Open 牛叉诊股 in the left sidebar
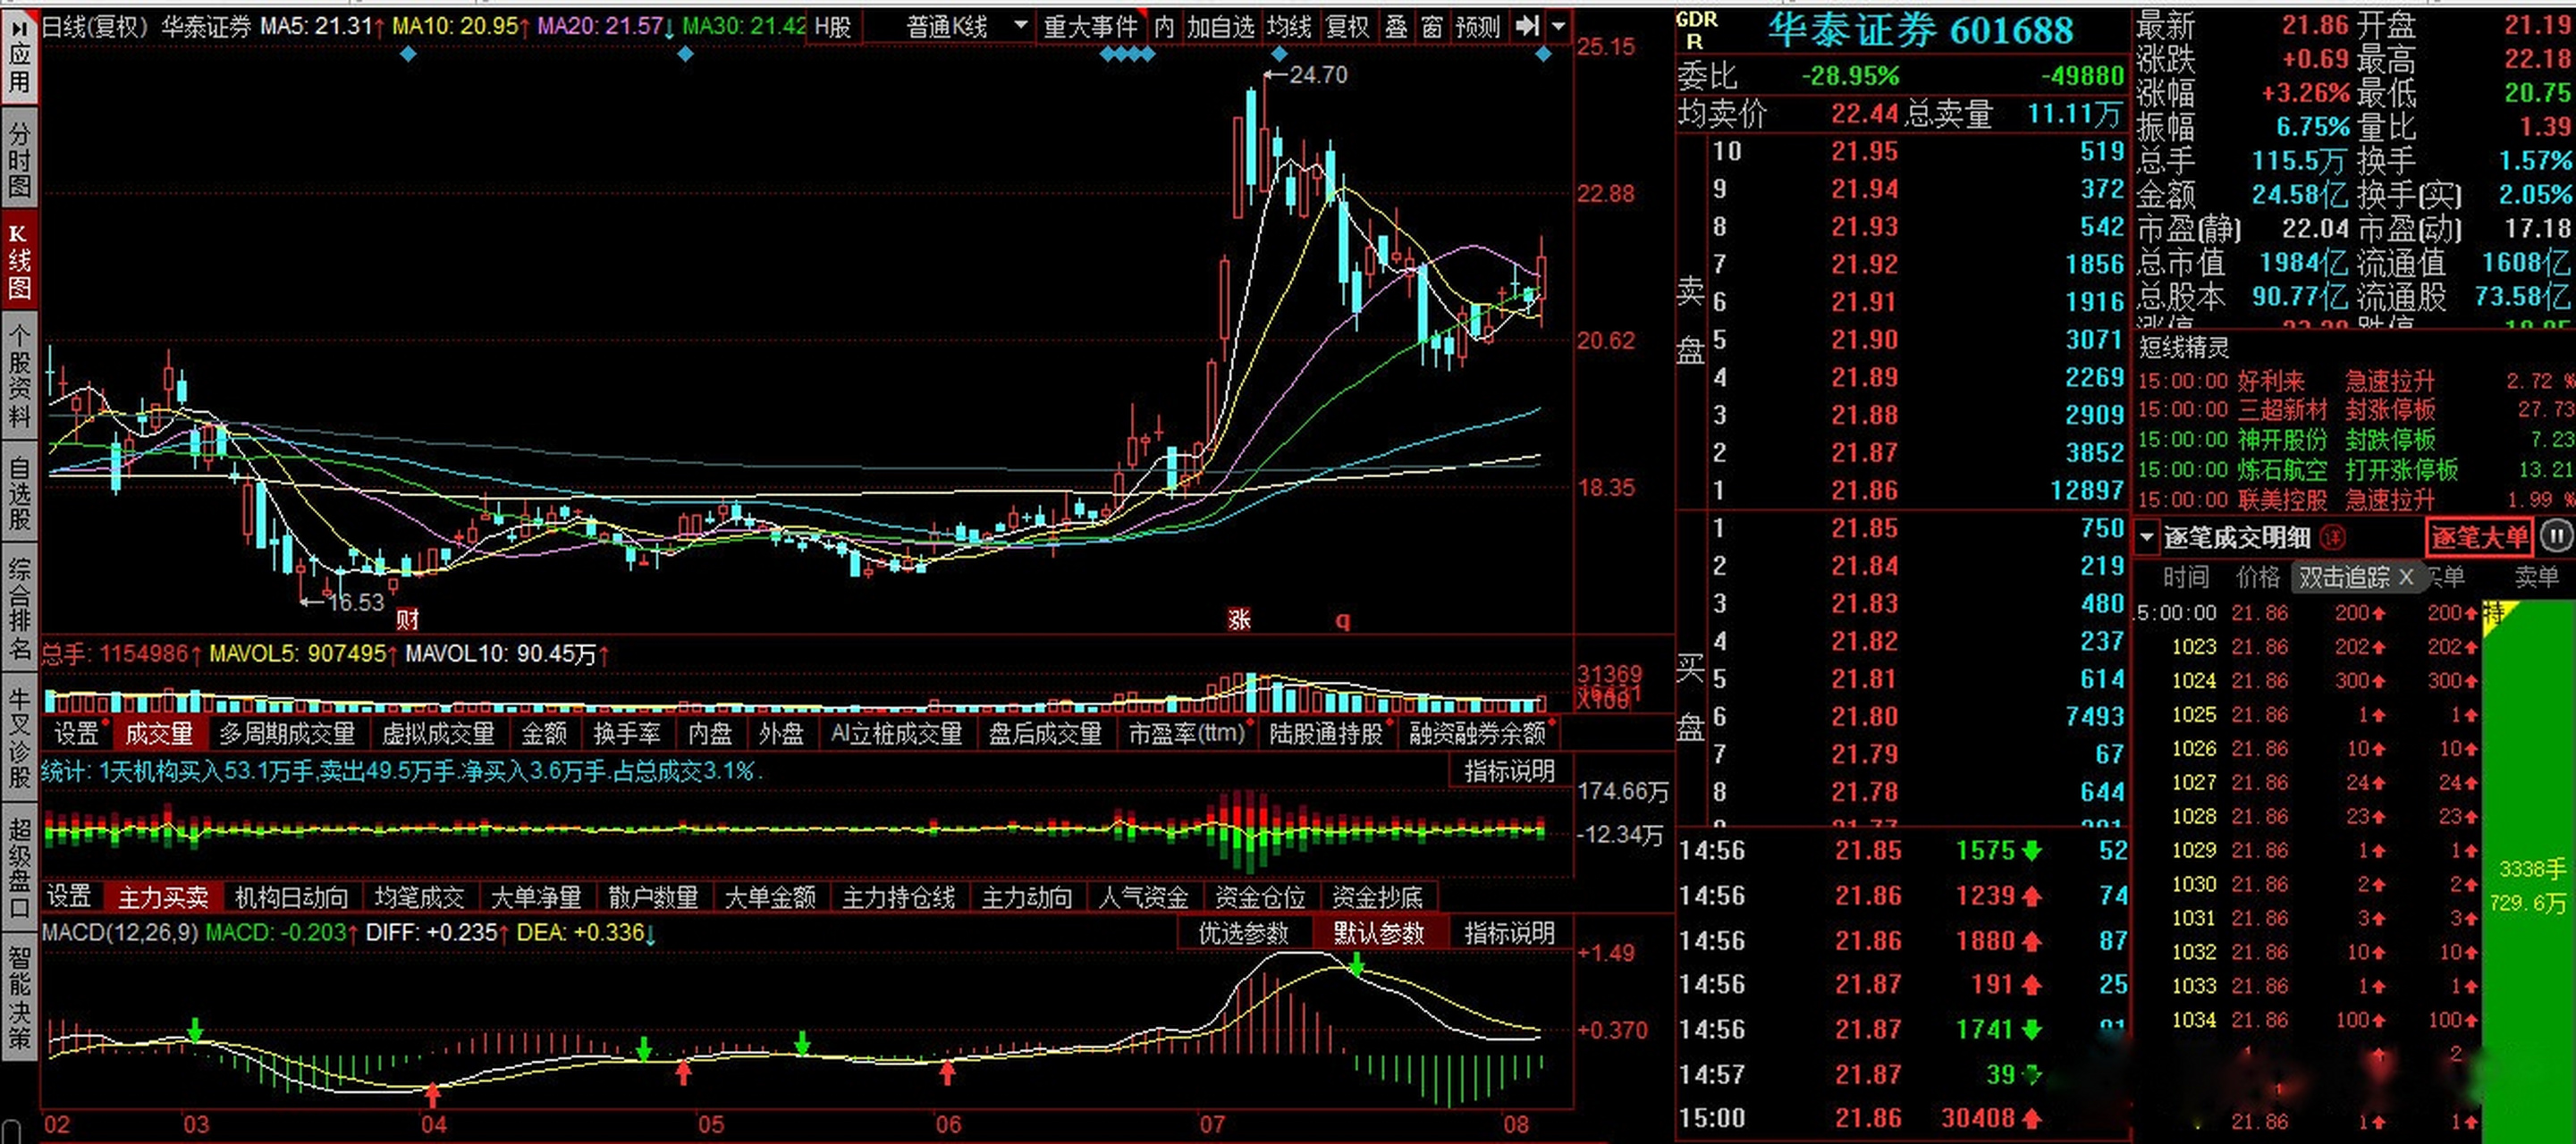 coord(19,739)
